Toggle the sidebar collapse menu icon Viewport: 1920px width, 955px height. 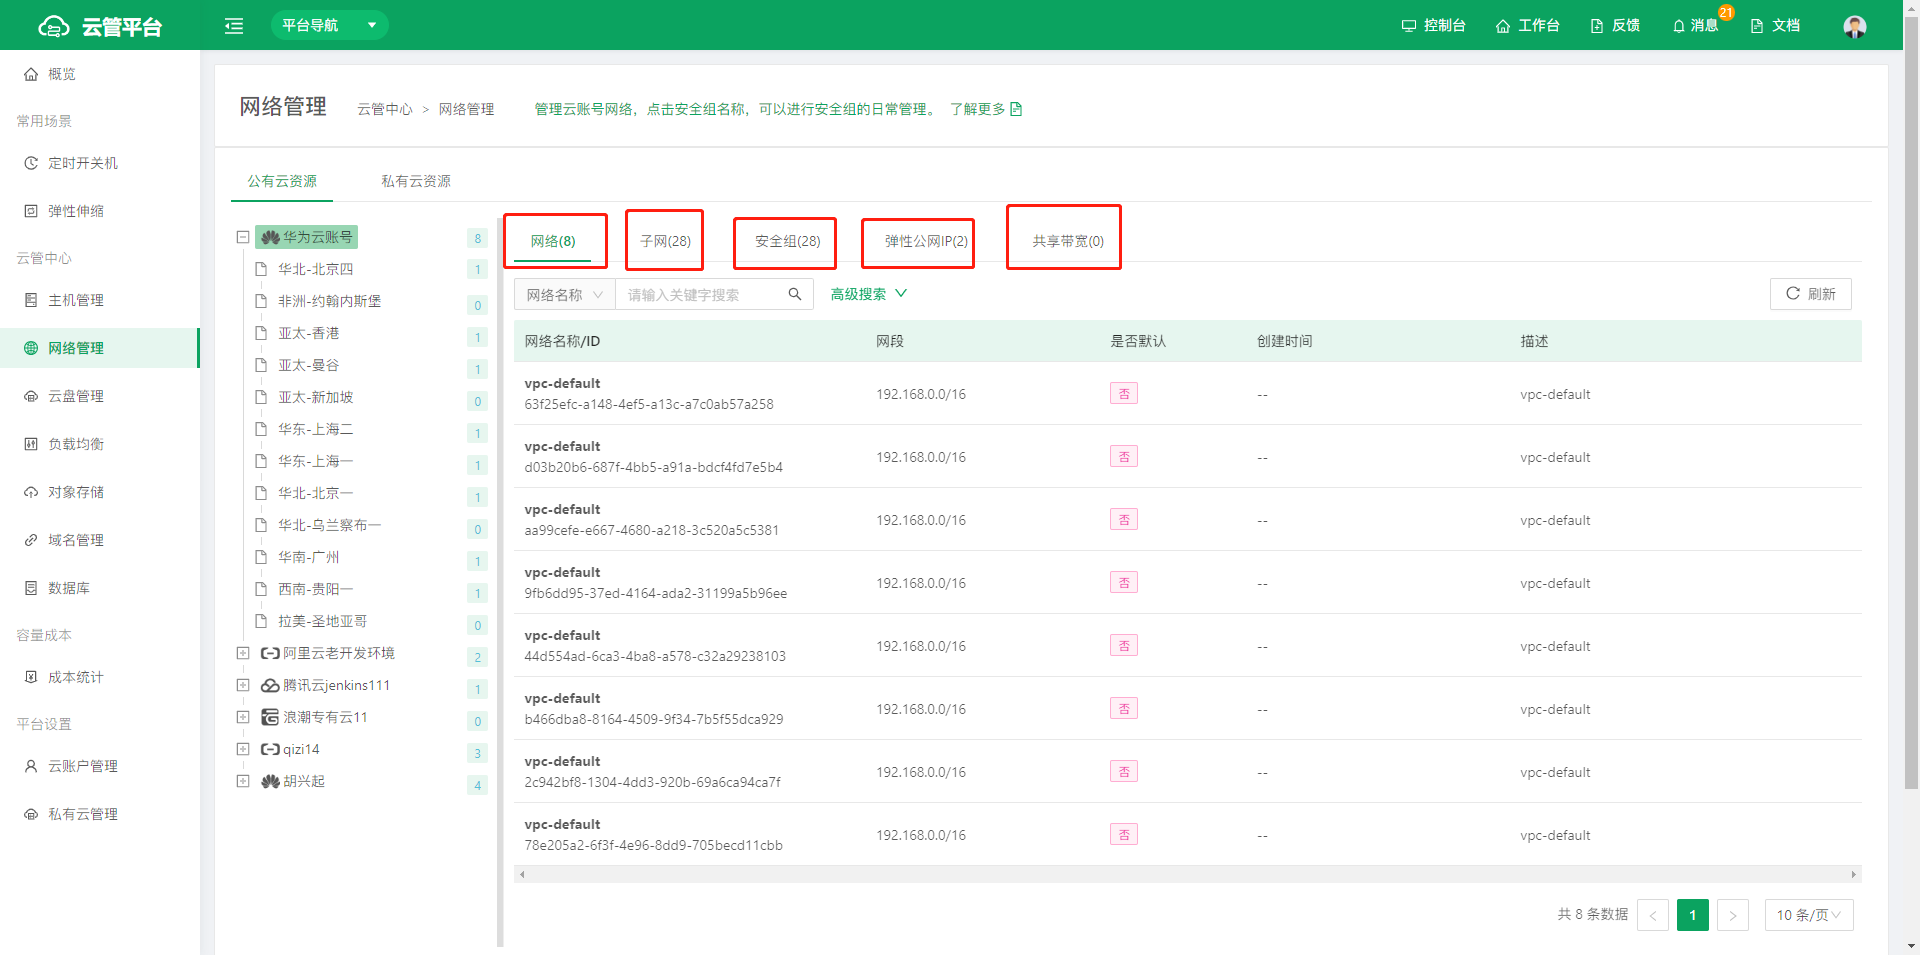[x=234, y=26]
